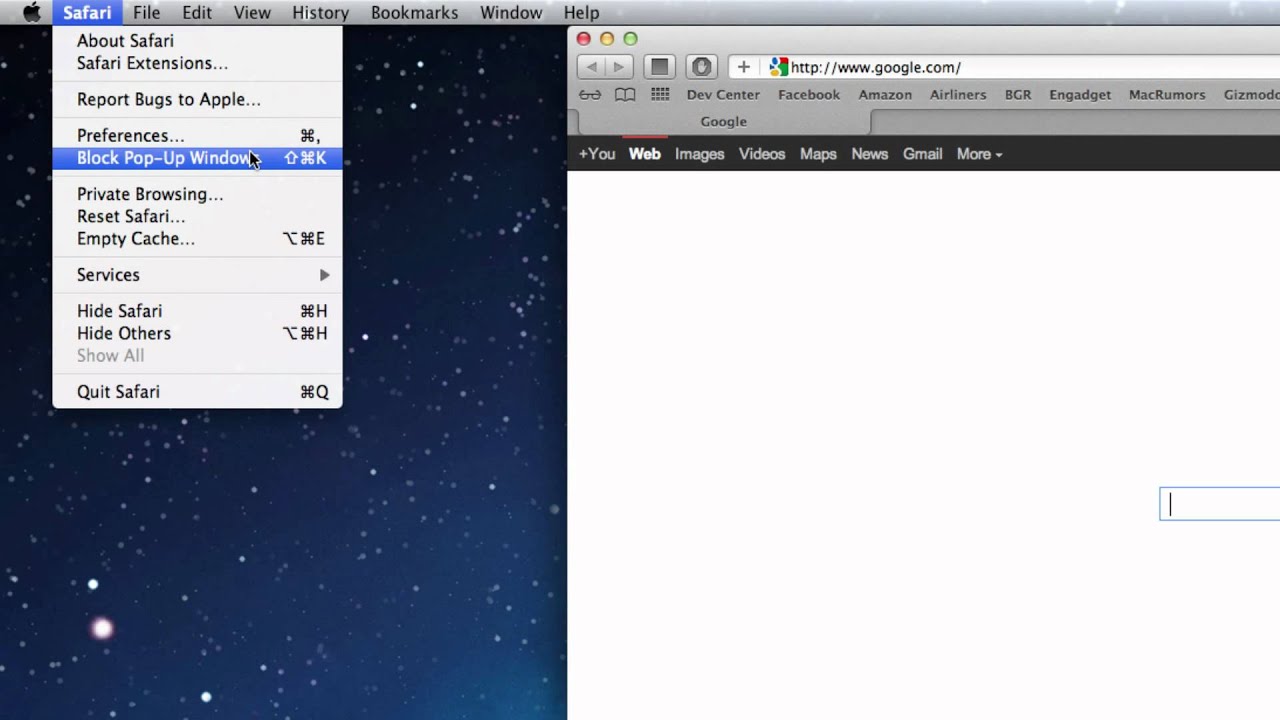This screenshot has height=720, width=1280.
Task: Open Reading List glasses icon
Action: tap(590, 95)
